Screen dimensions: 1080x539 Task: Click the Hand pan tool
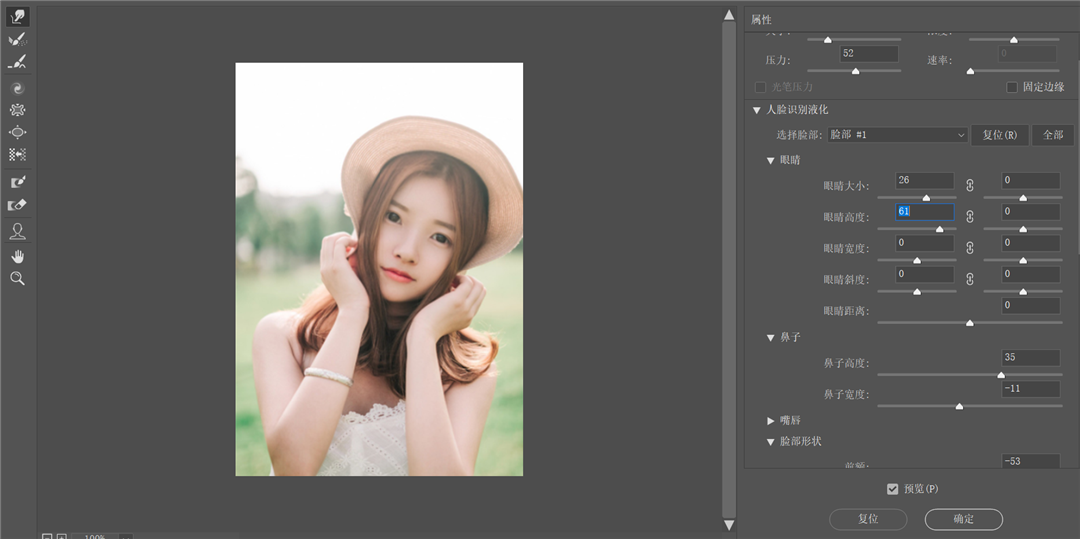[17, 256]
